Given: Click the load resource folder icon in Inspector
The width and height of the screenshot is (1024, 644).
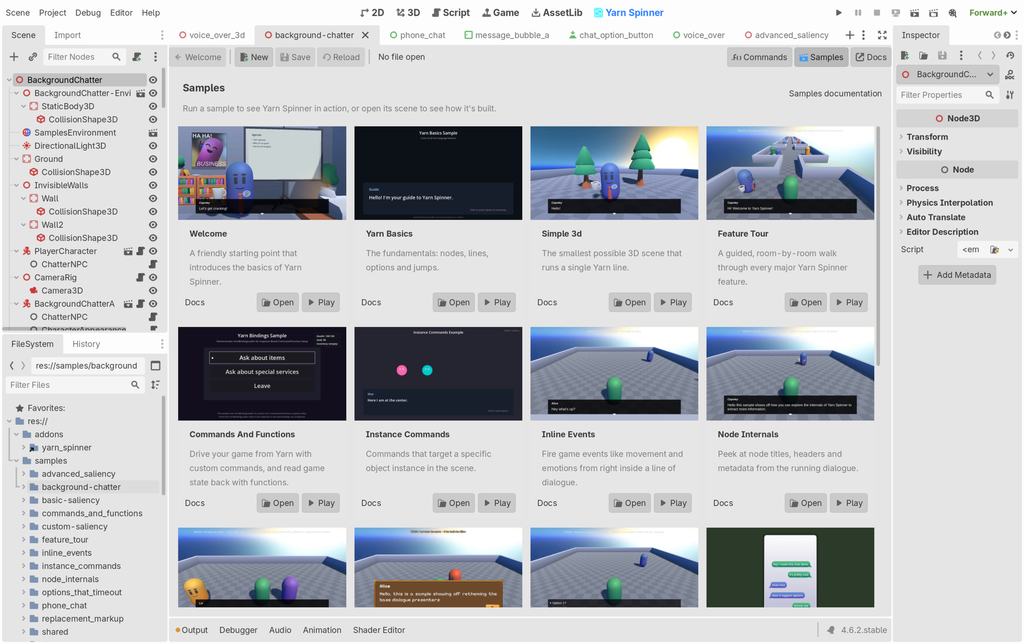Looking at the screenshot, I should [923, 56].
